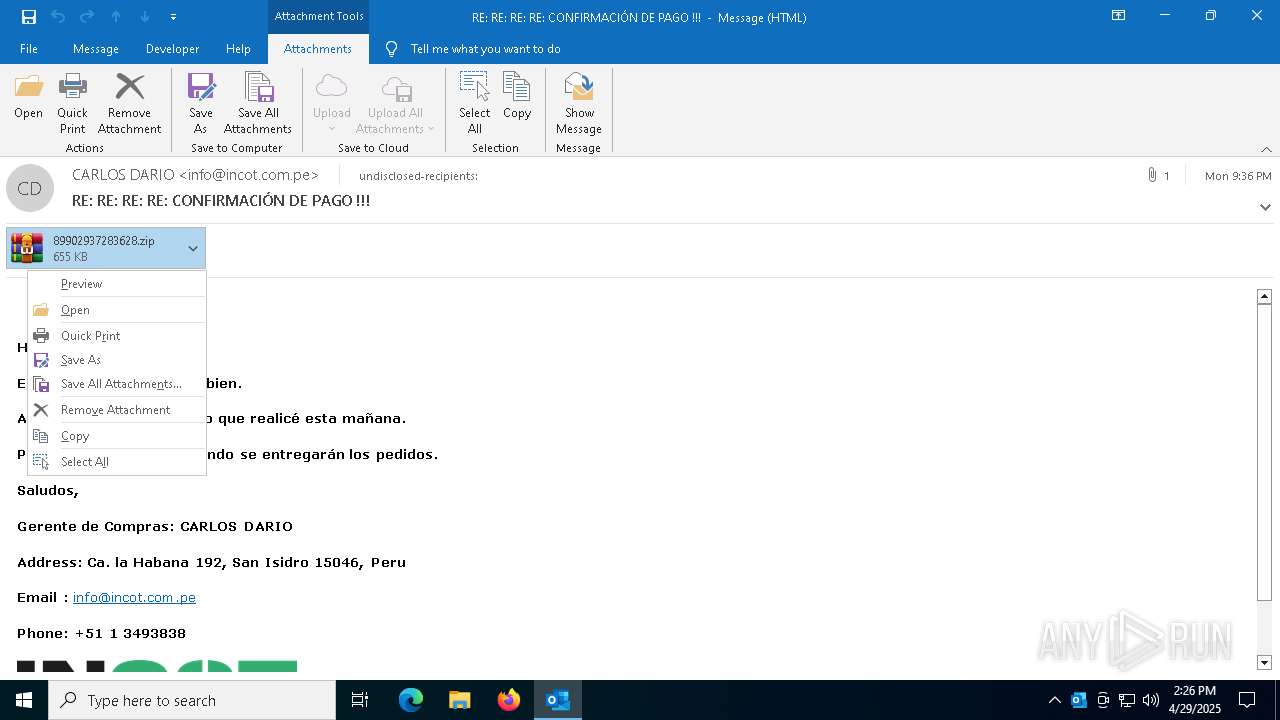Switch to the Message tab
This screenshot has height=720, width=1280.
click(96, 48)
